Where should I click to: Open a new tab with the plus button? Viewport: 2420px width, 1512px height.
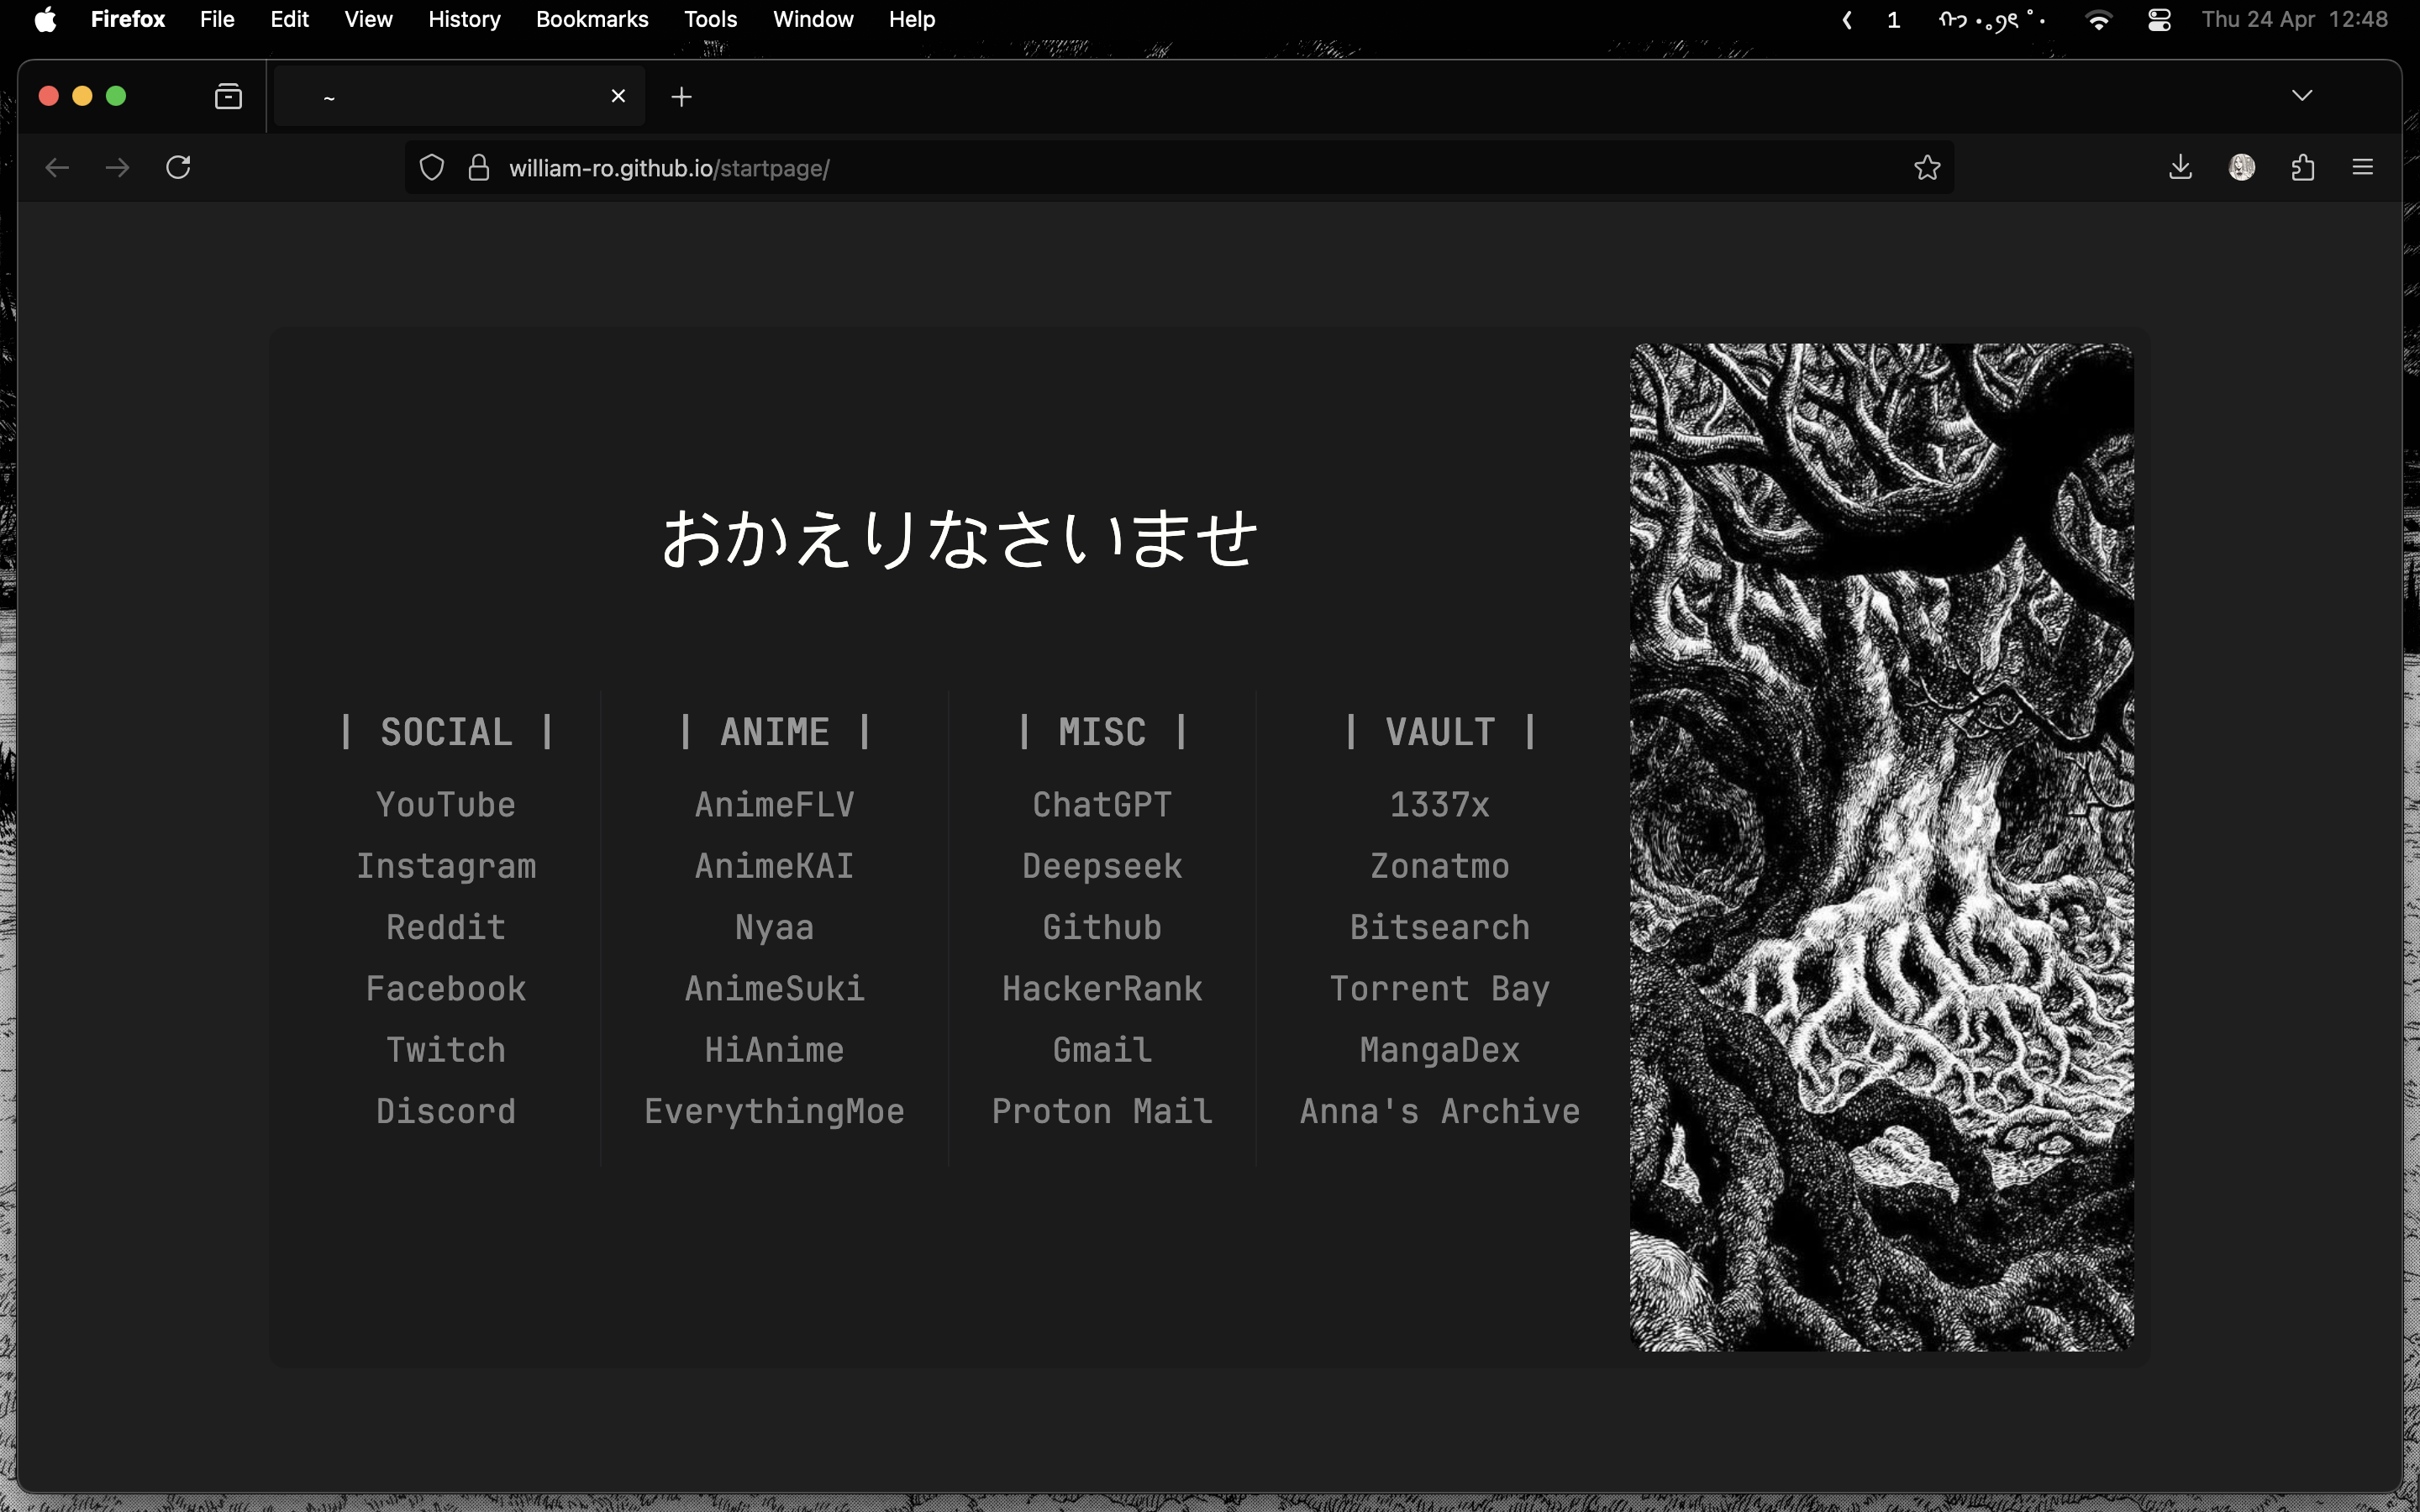click(681, 96)
